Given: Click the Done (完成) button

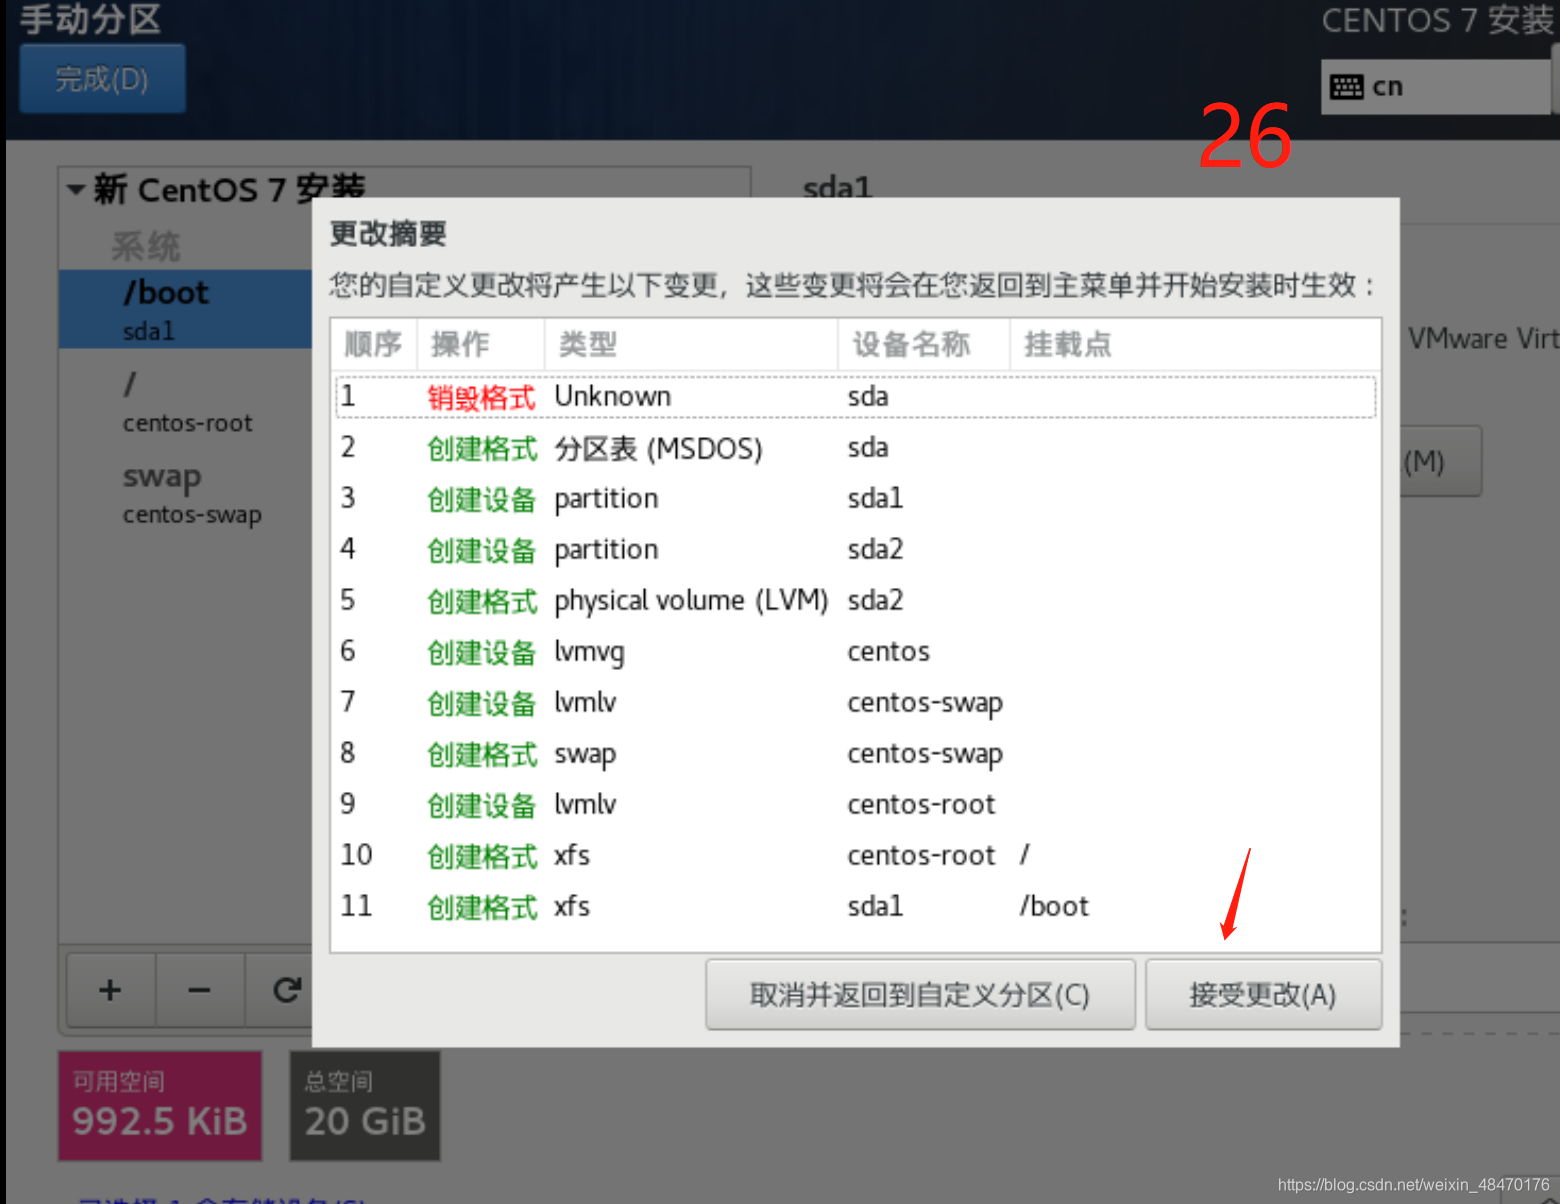Looking at the screenshot, I should 102,79.
